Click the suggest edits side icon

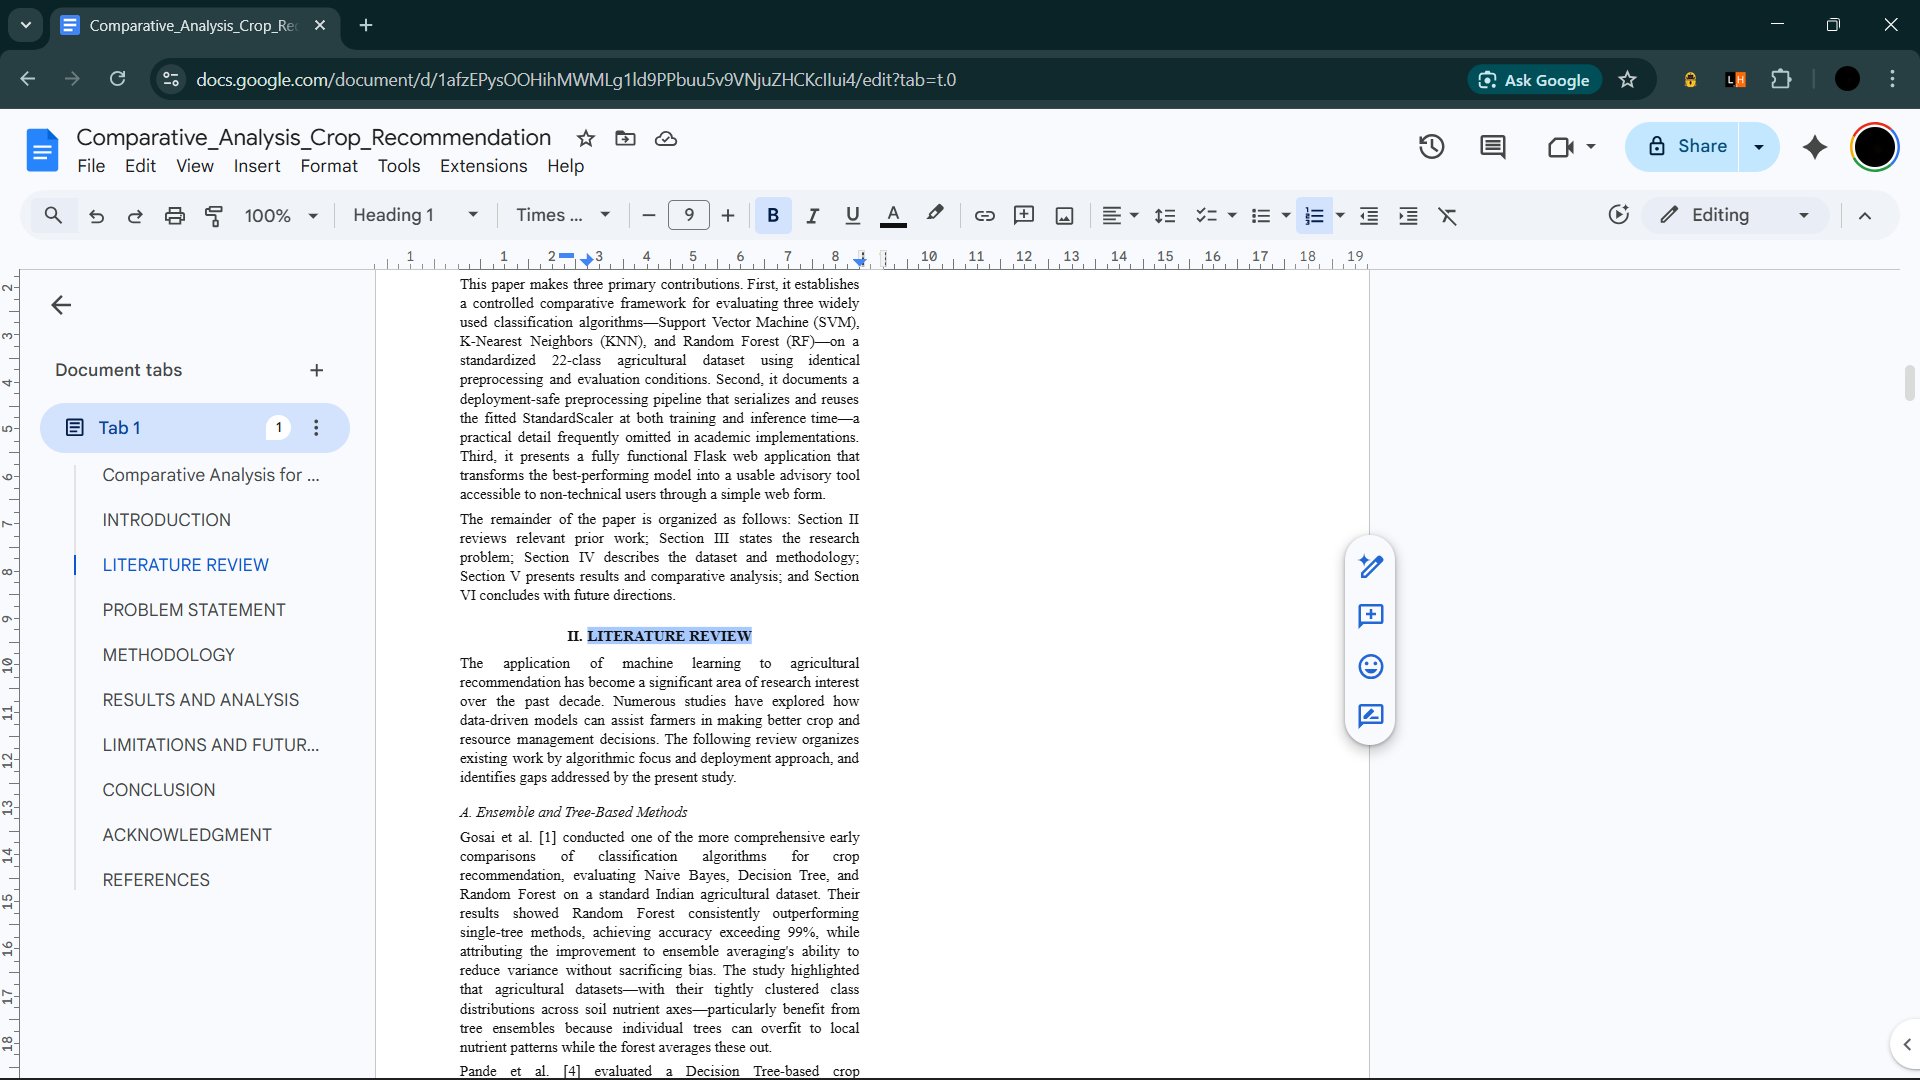[1370, 716]
